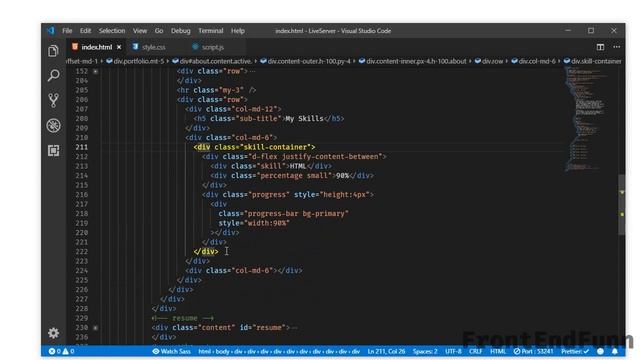Viewport: 640px width, 360px height.
Task: Change language mode HTML in status bar
Action: (x=498, y=351)
